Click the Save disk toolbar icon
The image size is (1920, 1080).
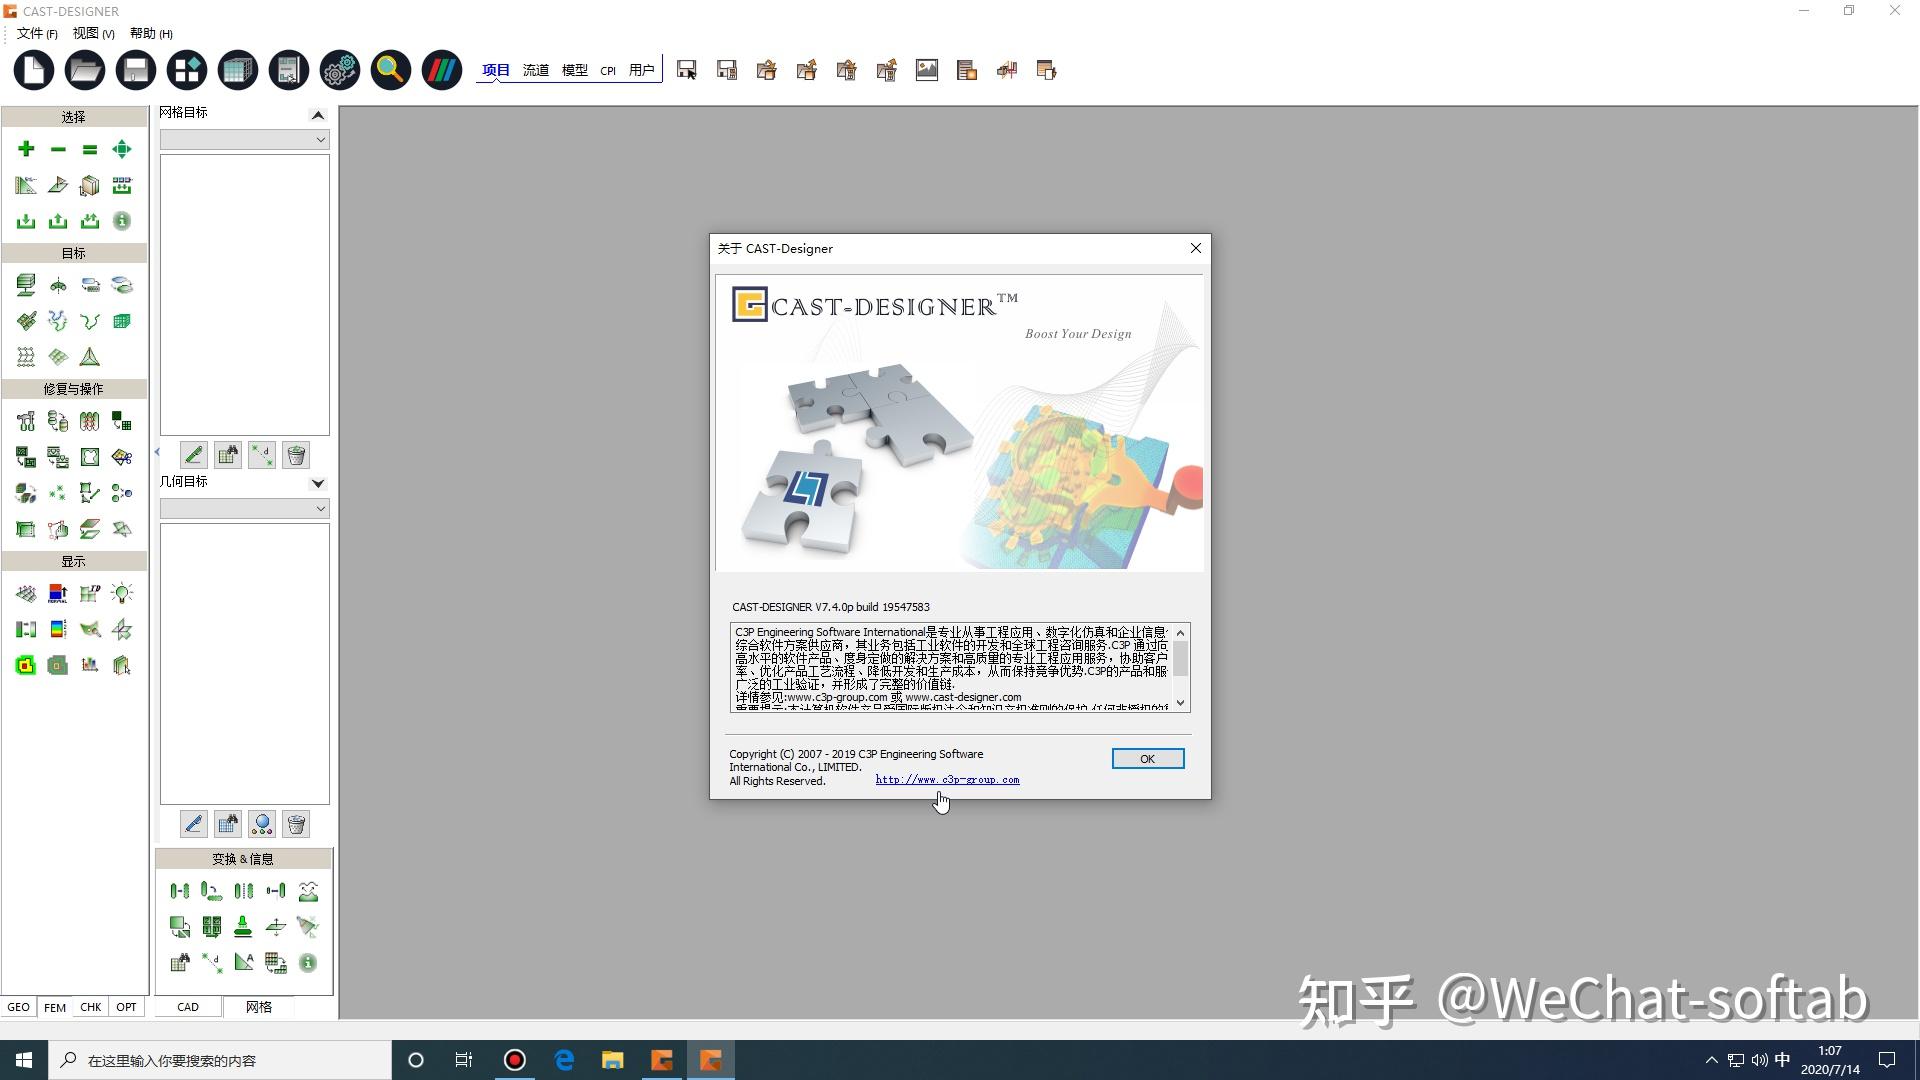(x=136, y=70)
